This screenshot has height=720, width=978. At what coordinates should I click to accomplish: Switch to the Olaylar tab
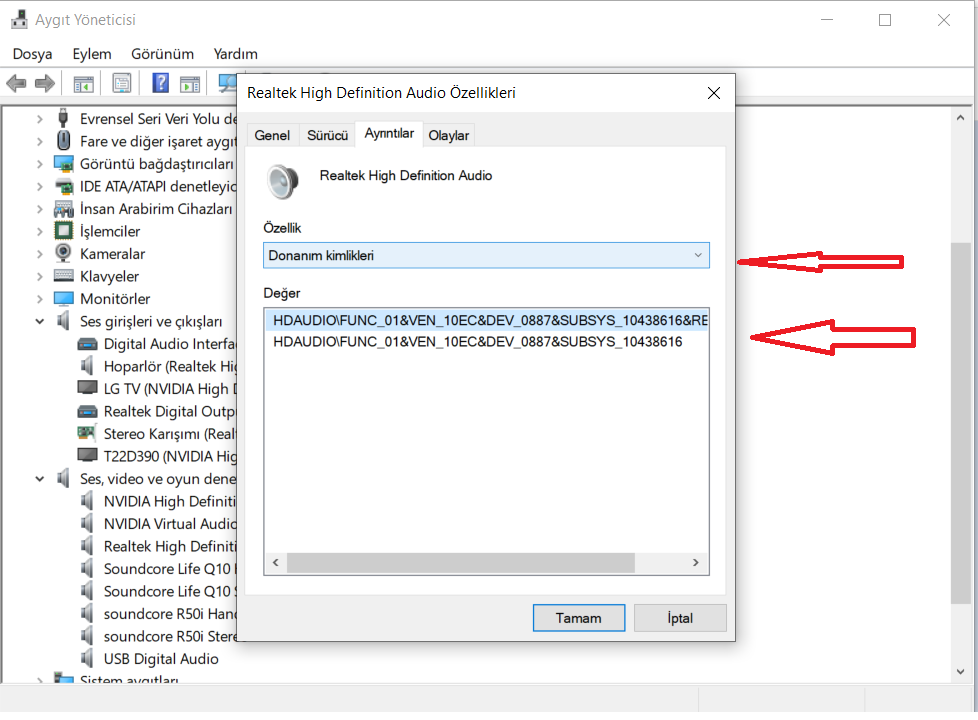448,135
